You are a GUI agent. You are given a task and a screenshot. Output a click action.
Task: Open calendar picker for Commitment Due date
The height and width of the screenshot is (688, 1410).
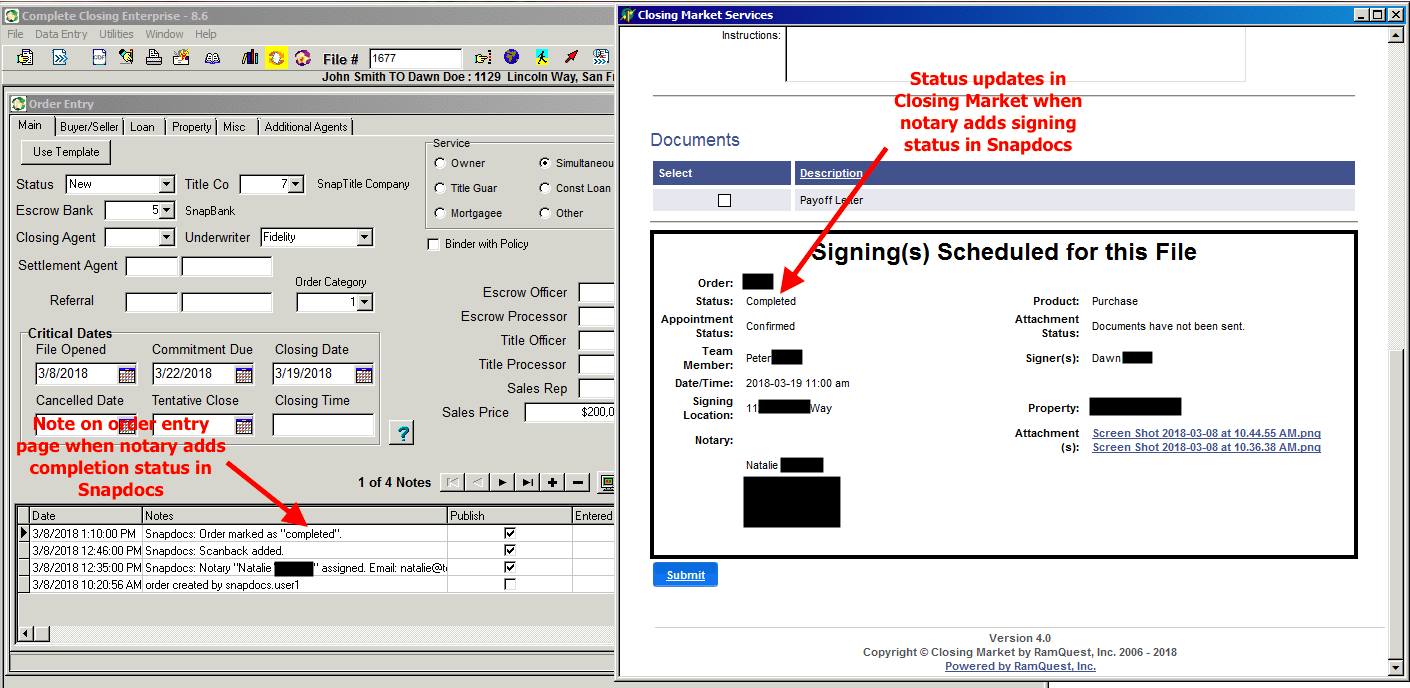coord(244,375)
